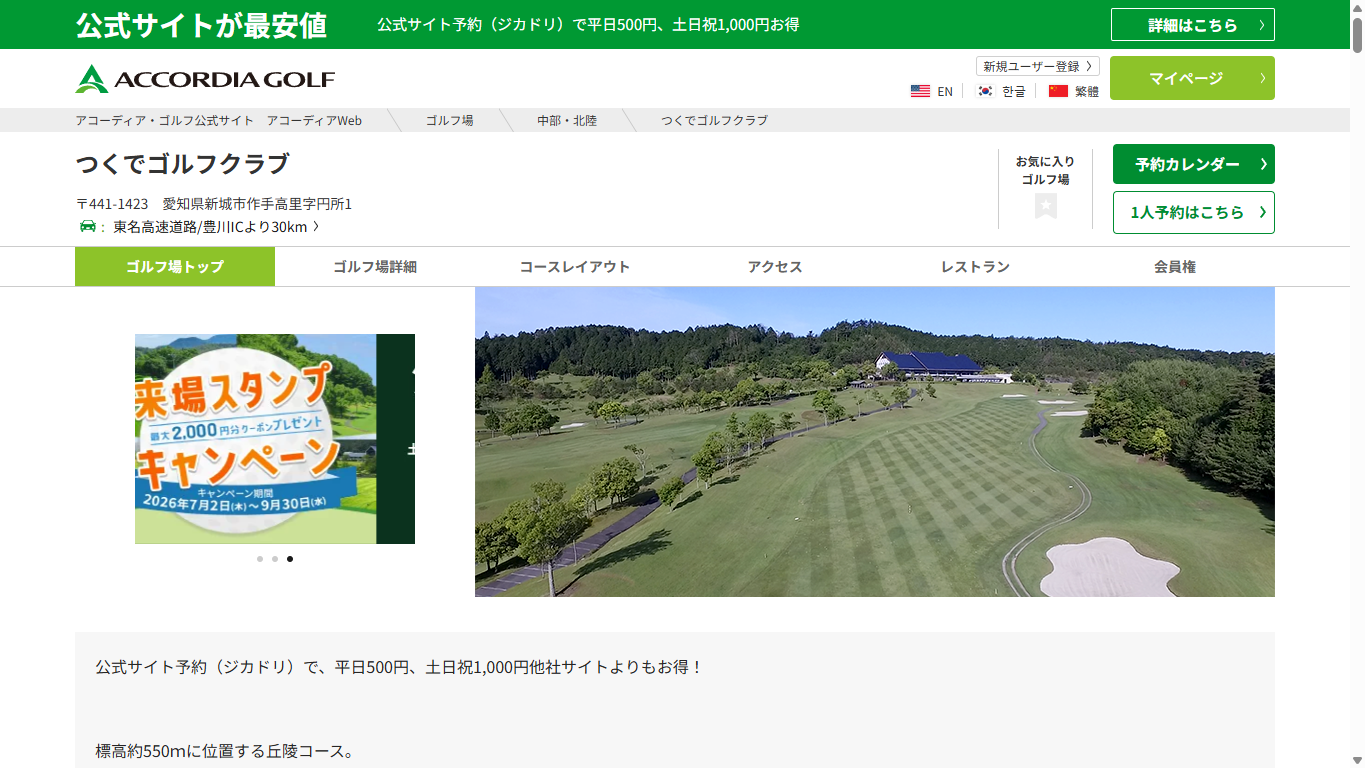Select the first carousel dot

[260, 559]
